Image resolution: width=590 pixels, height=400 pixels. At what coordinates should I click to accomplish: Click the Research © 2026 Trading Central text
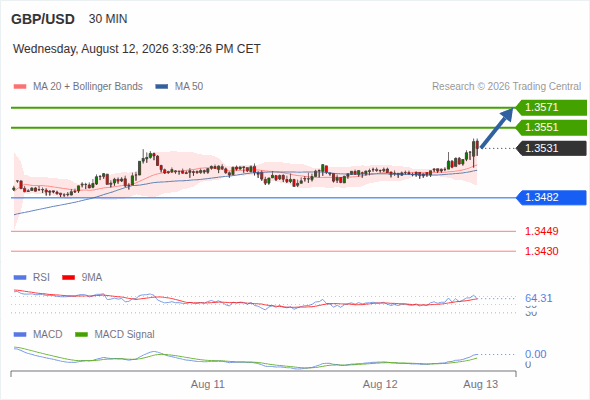click(x=507, y=87)
